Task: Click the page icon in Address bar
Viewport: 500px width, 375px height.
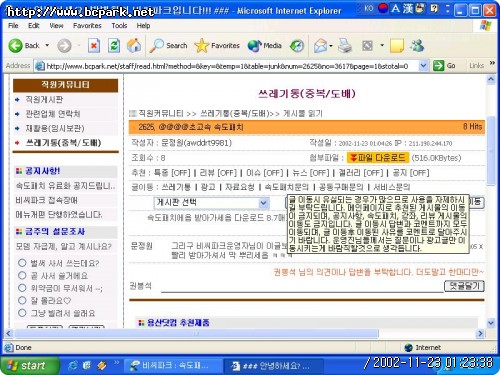Action: coord(40,66)
